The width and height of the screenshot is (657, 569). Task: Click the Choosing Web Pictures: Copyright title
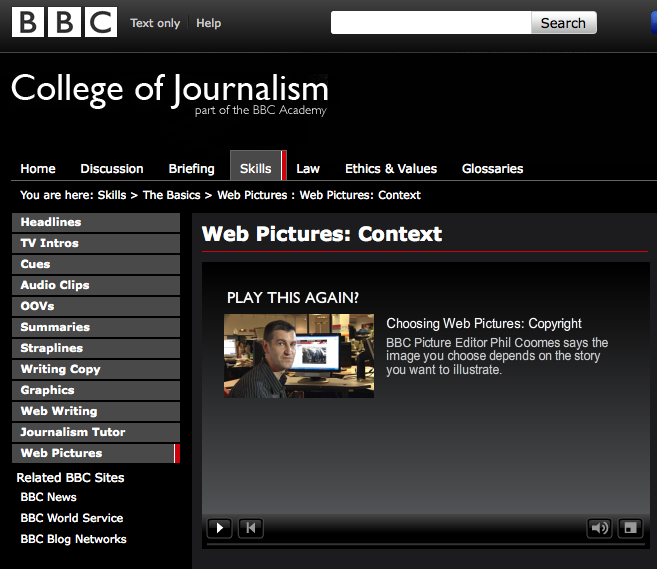pos(484,323)
